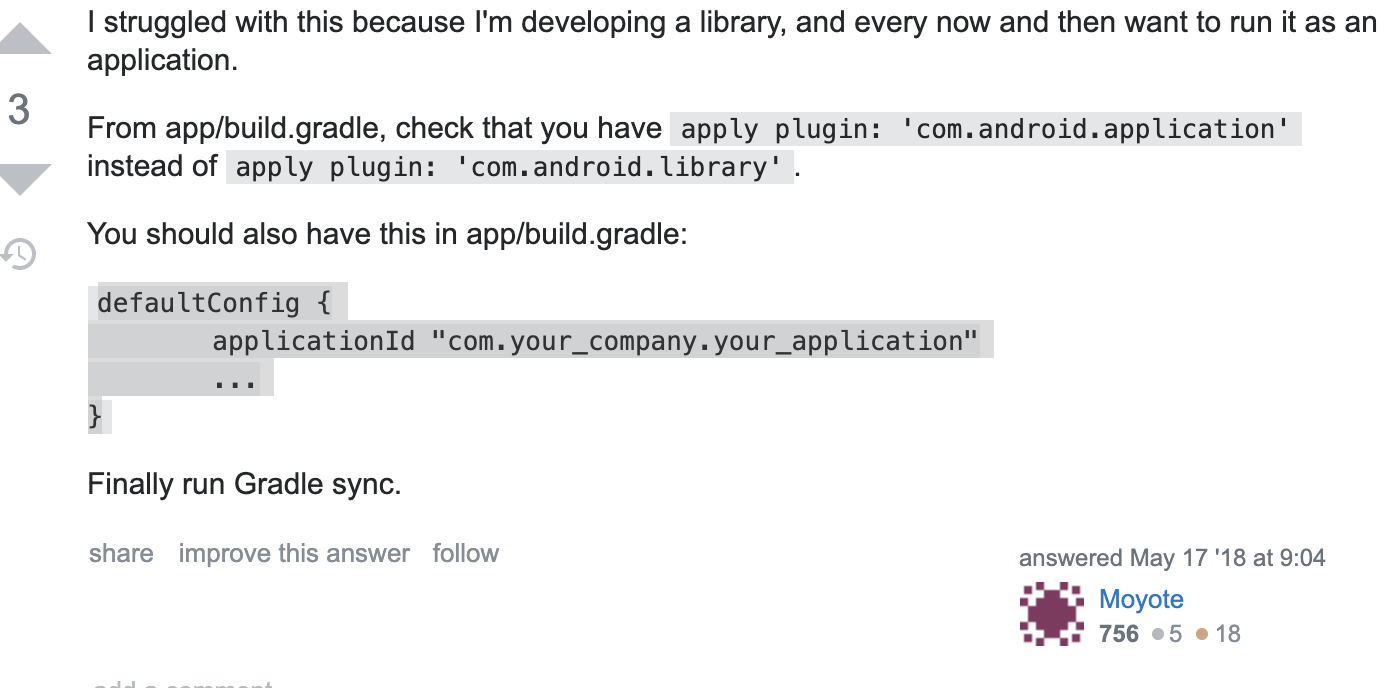Click the silver badge dot next to 5
This screenshot has width=1398, height=688.
pos(1158,634)
